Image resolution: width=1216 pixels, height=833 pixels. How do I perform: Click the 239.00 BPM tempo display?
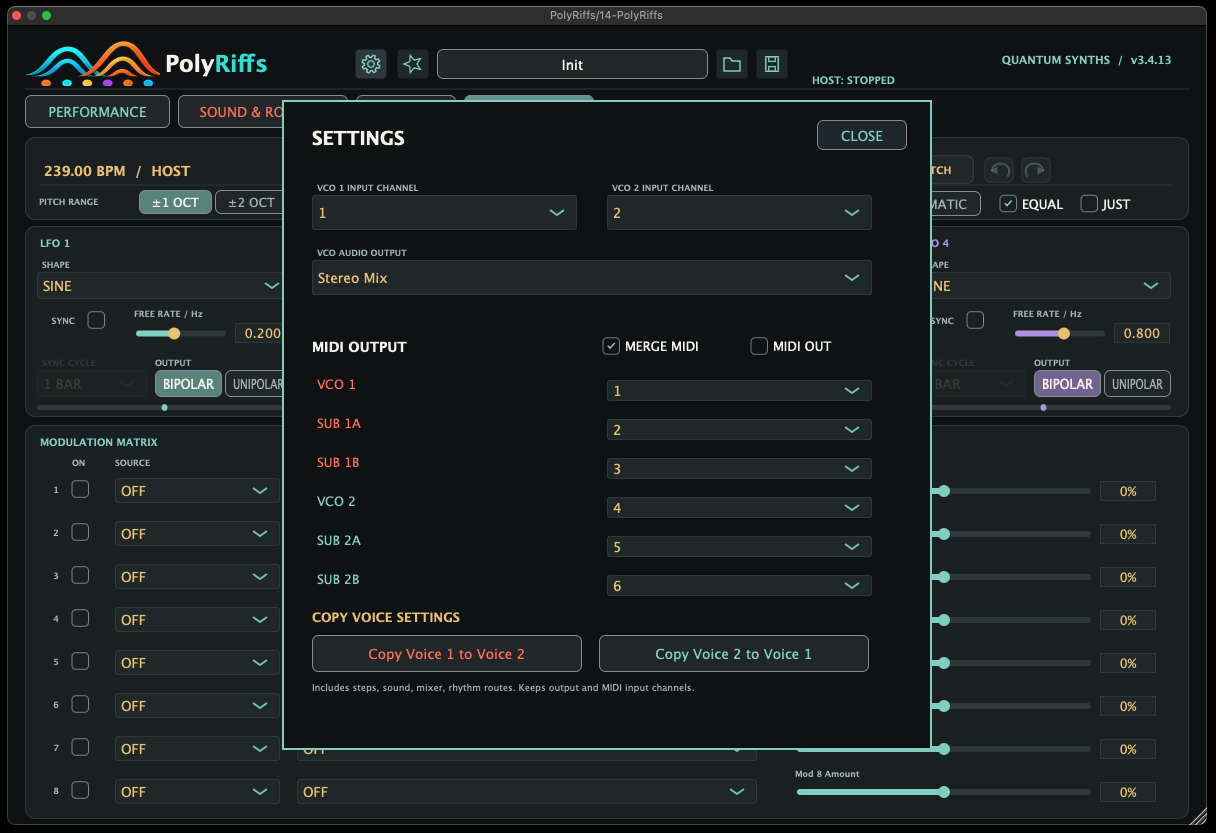(x=85, y=171)
